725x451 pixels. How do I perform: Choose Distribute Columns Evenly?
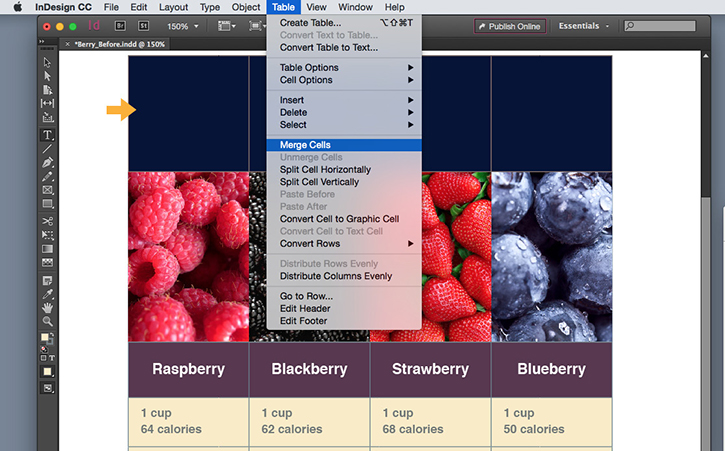[344, 276]
